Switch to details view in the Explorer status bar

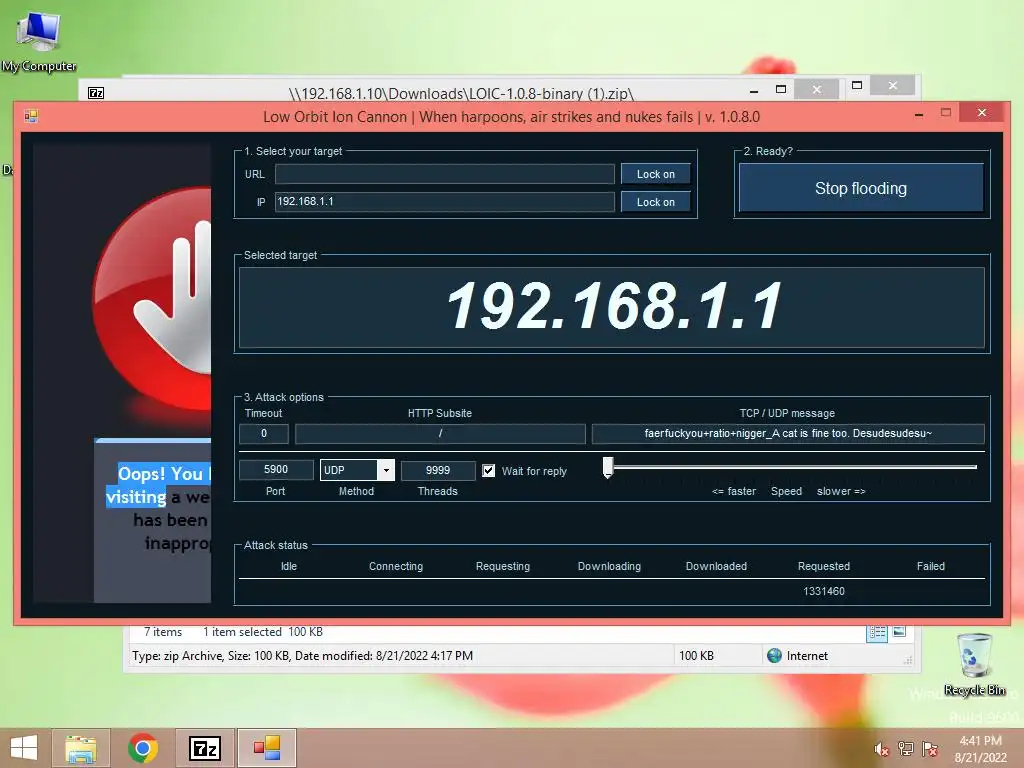pyautogui.click(x=877, y=632)
